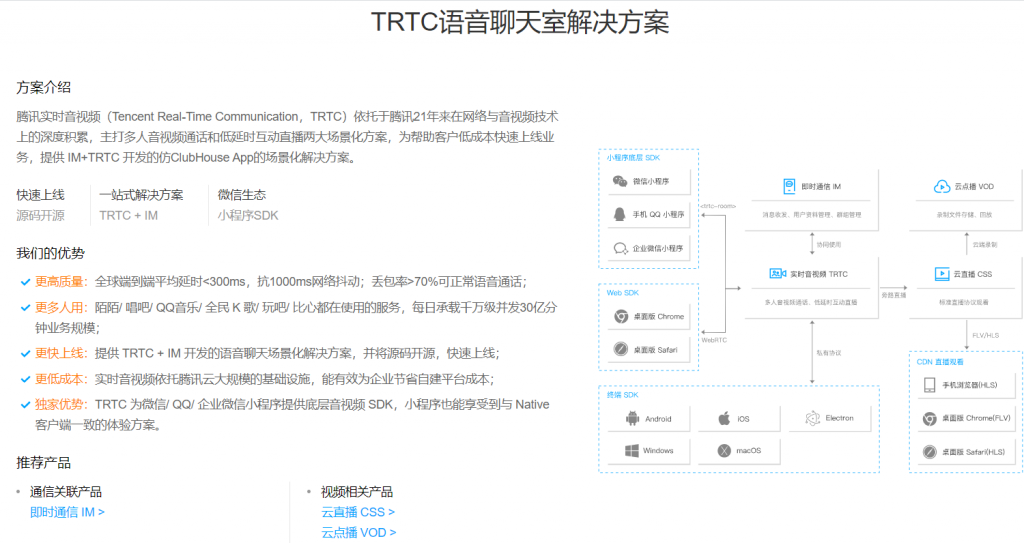
Task: Click the WeCom mini program icon
Action: 620,248
